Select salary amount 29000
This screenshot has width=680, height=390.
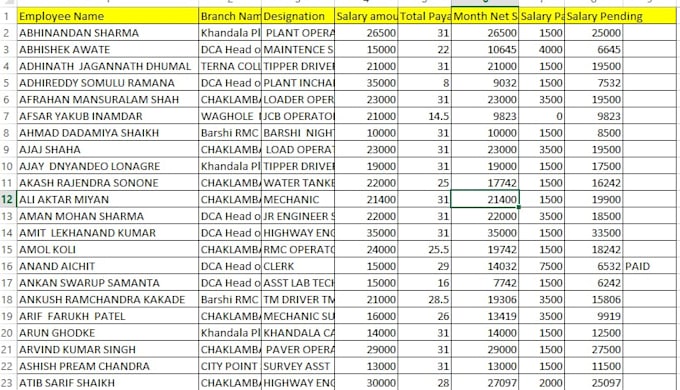coord(366,349)
